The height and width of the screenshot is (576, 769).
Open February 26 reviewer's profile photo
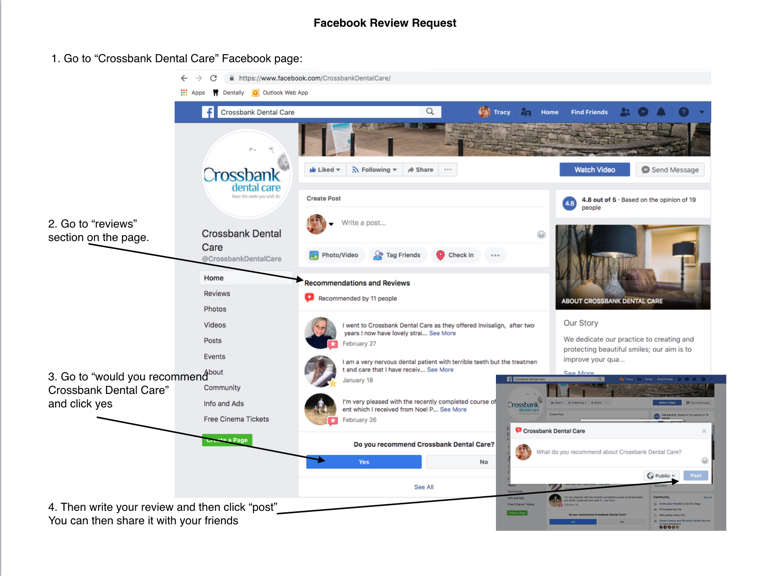point(320,409)
